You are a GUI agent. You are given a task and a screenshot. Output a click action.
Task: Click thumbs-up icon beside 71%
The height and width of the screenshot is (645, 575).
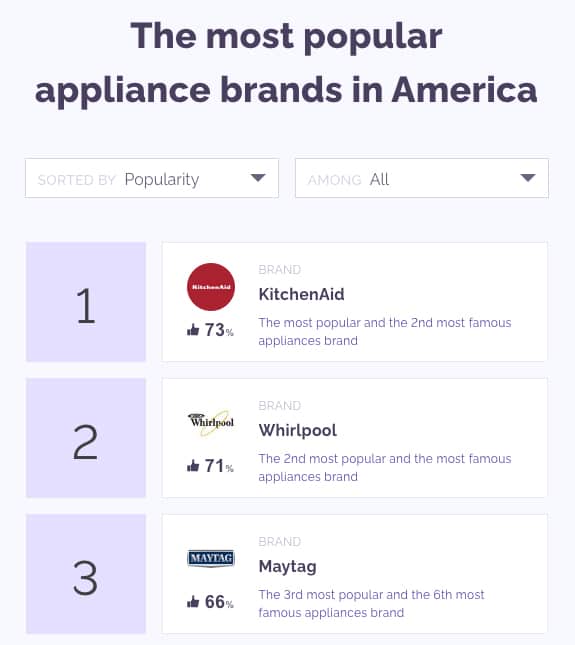coord(193,466)
